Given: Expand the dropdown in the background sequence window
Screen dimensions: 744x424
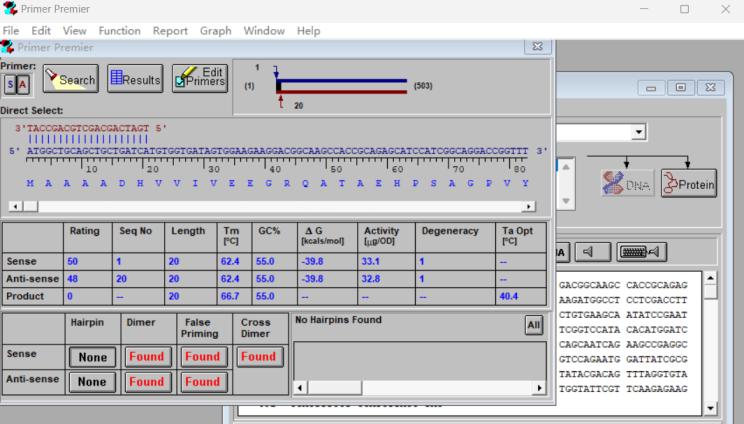Looking at the screenshot, I should (x=638, y=132).
